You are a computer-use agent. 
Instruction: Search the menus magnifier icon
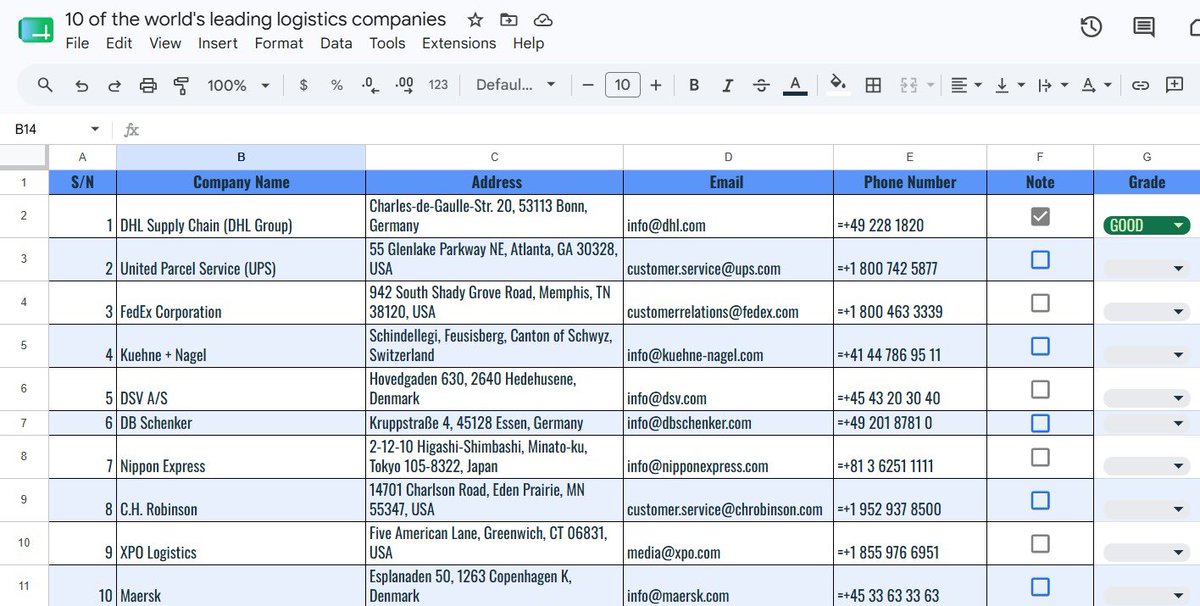point(45,85)
